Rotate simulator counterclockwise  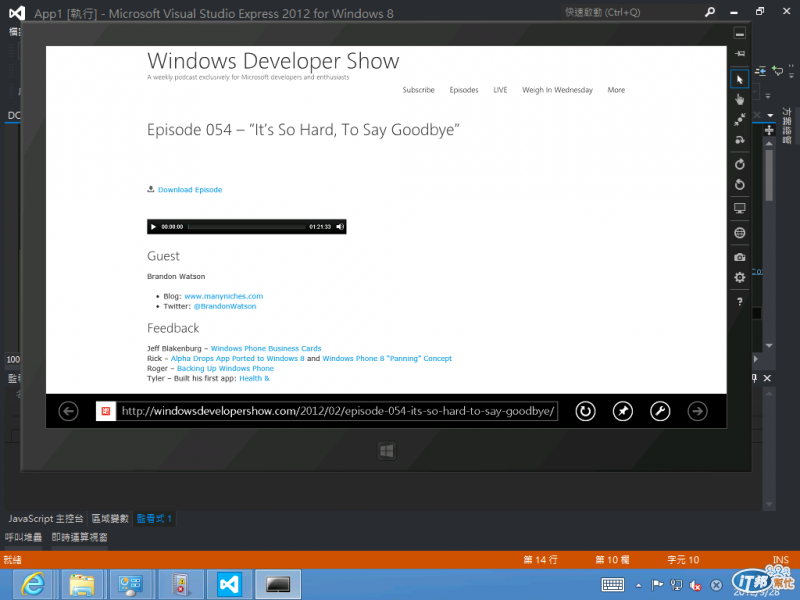tap(739, 184)
